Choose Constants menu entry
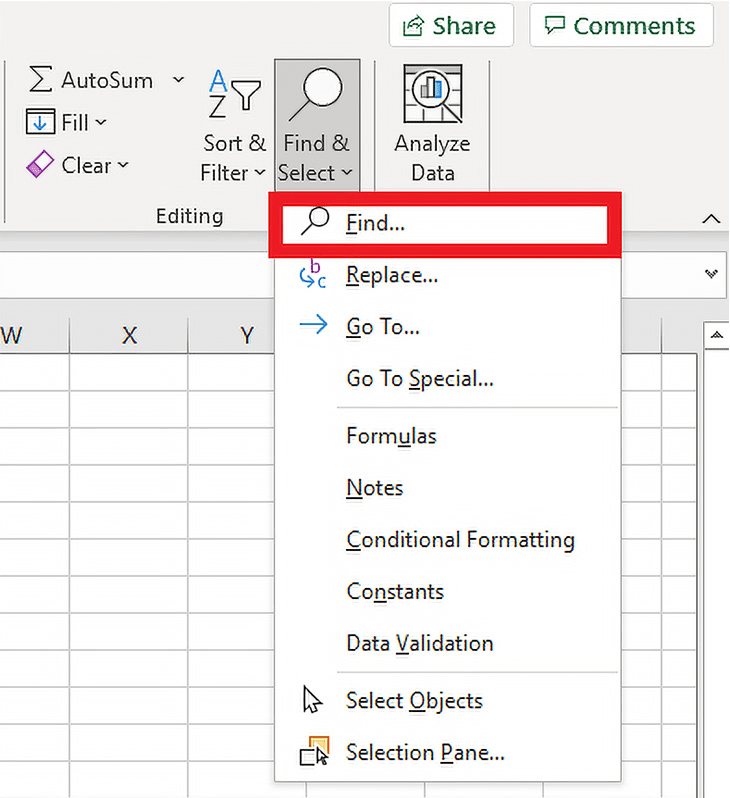The image size is (730, 798). click(x=447, y=592)
